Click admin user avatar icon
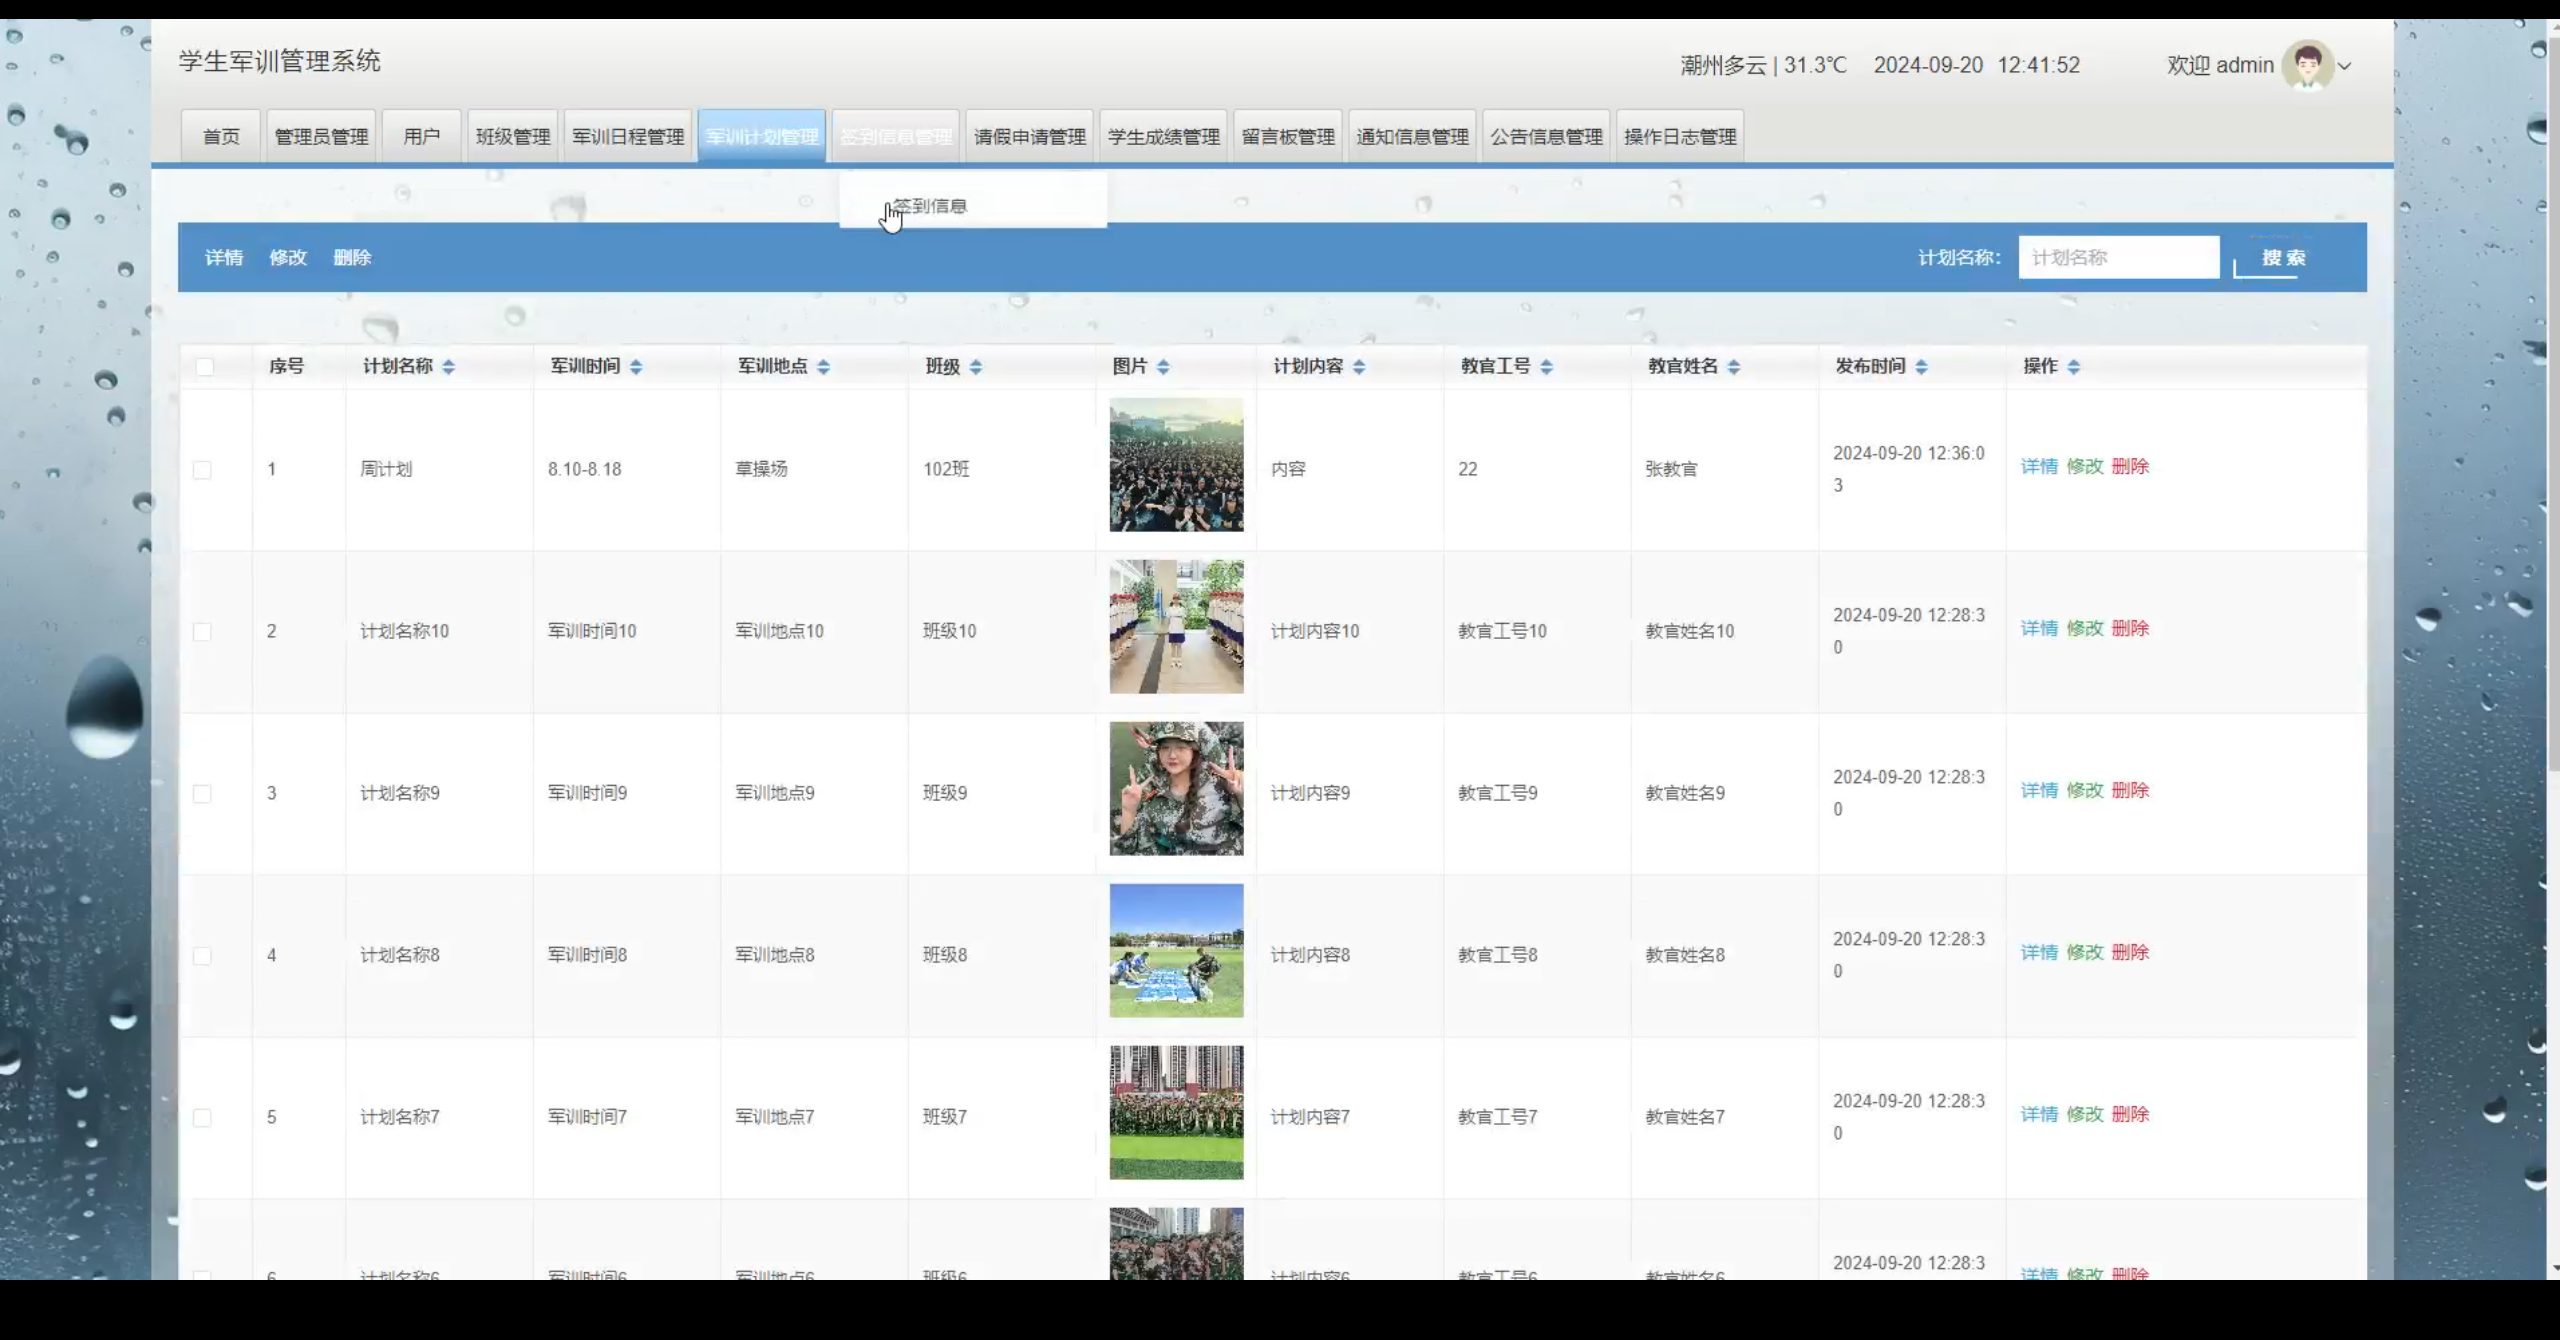 click(2307, 66)
